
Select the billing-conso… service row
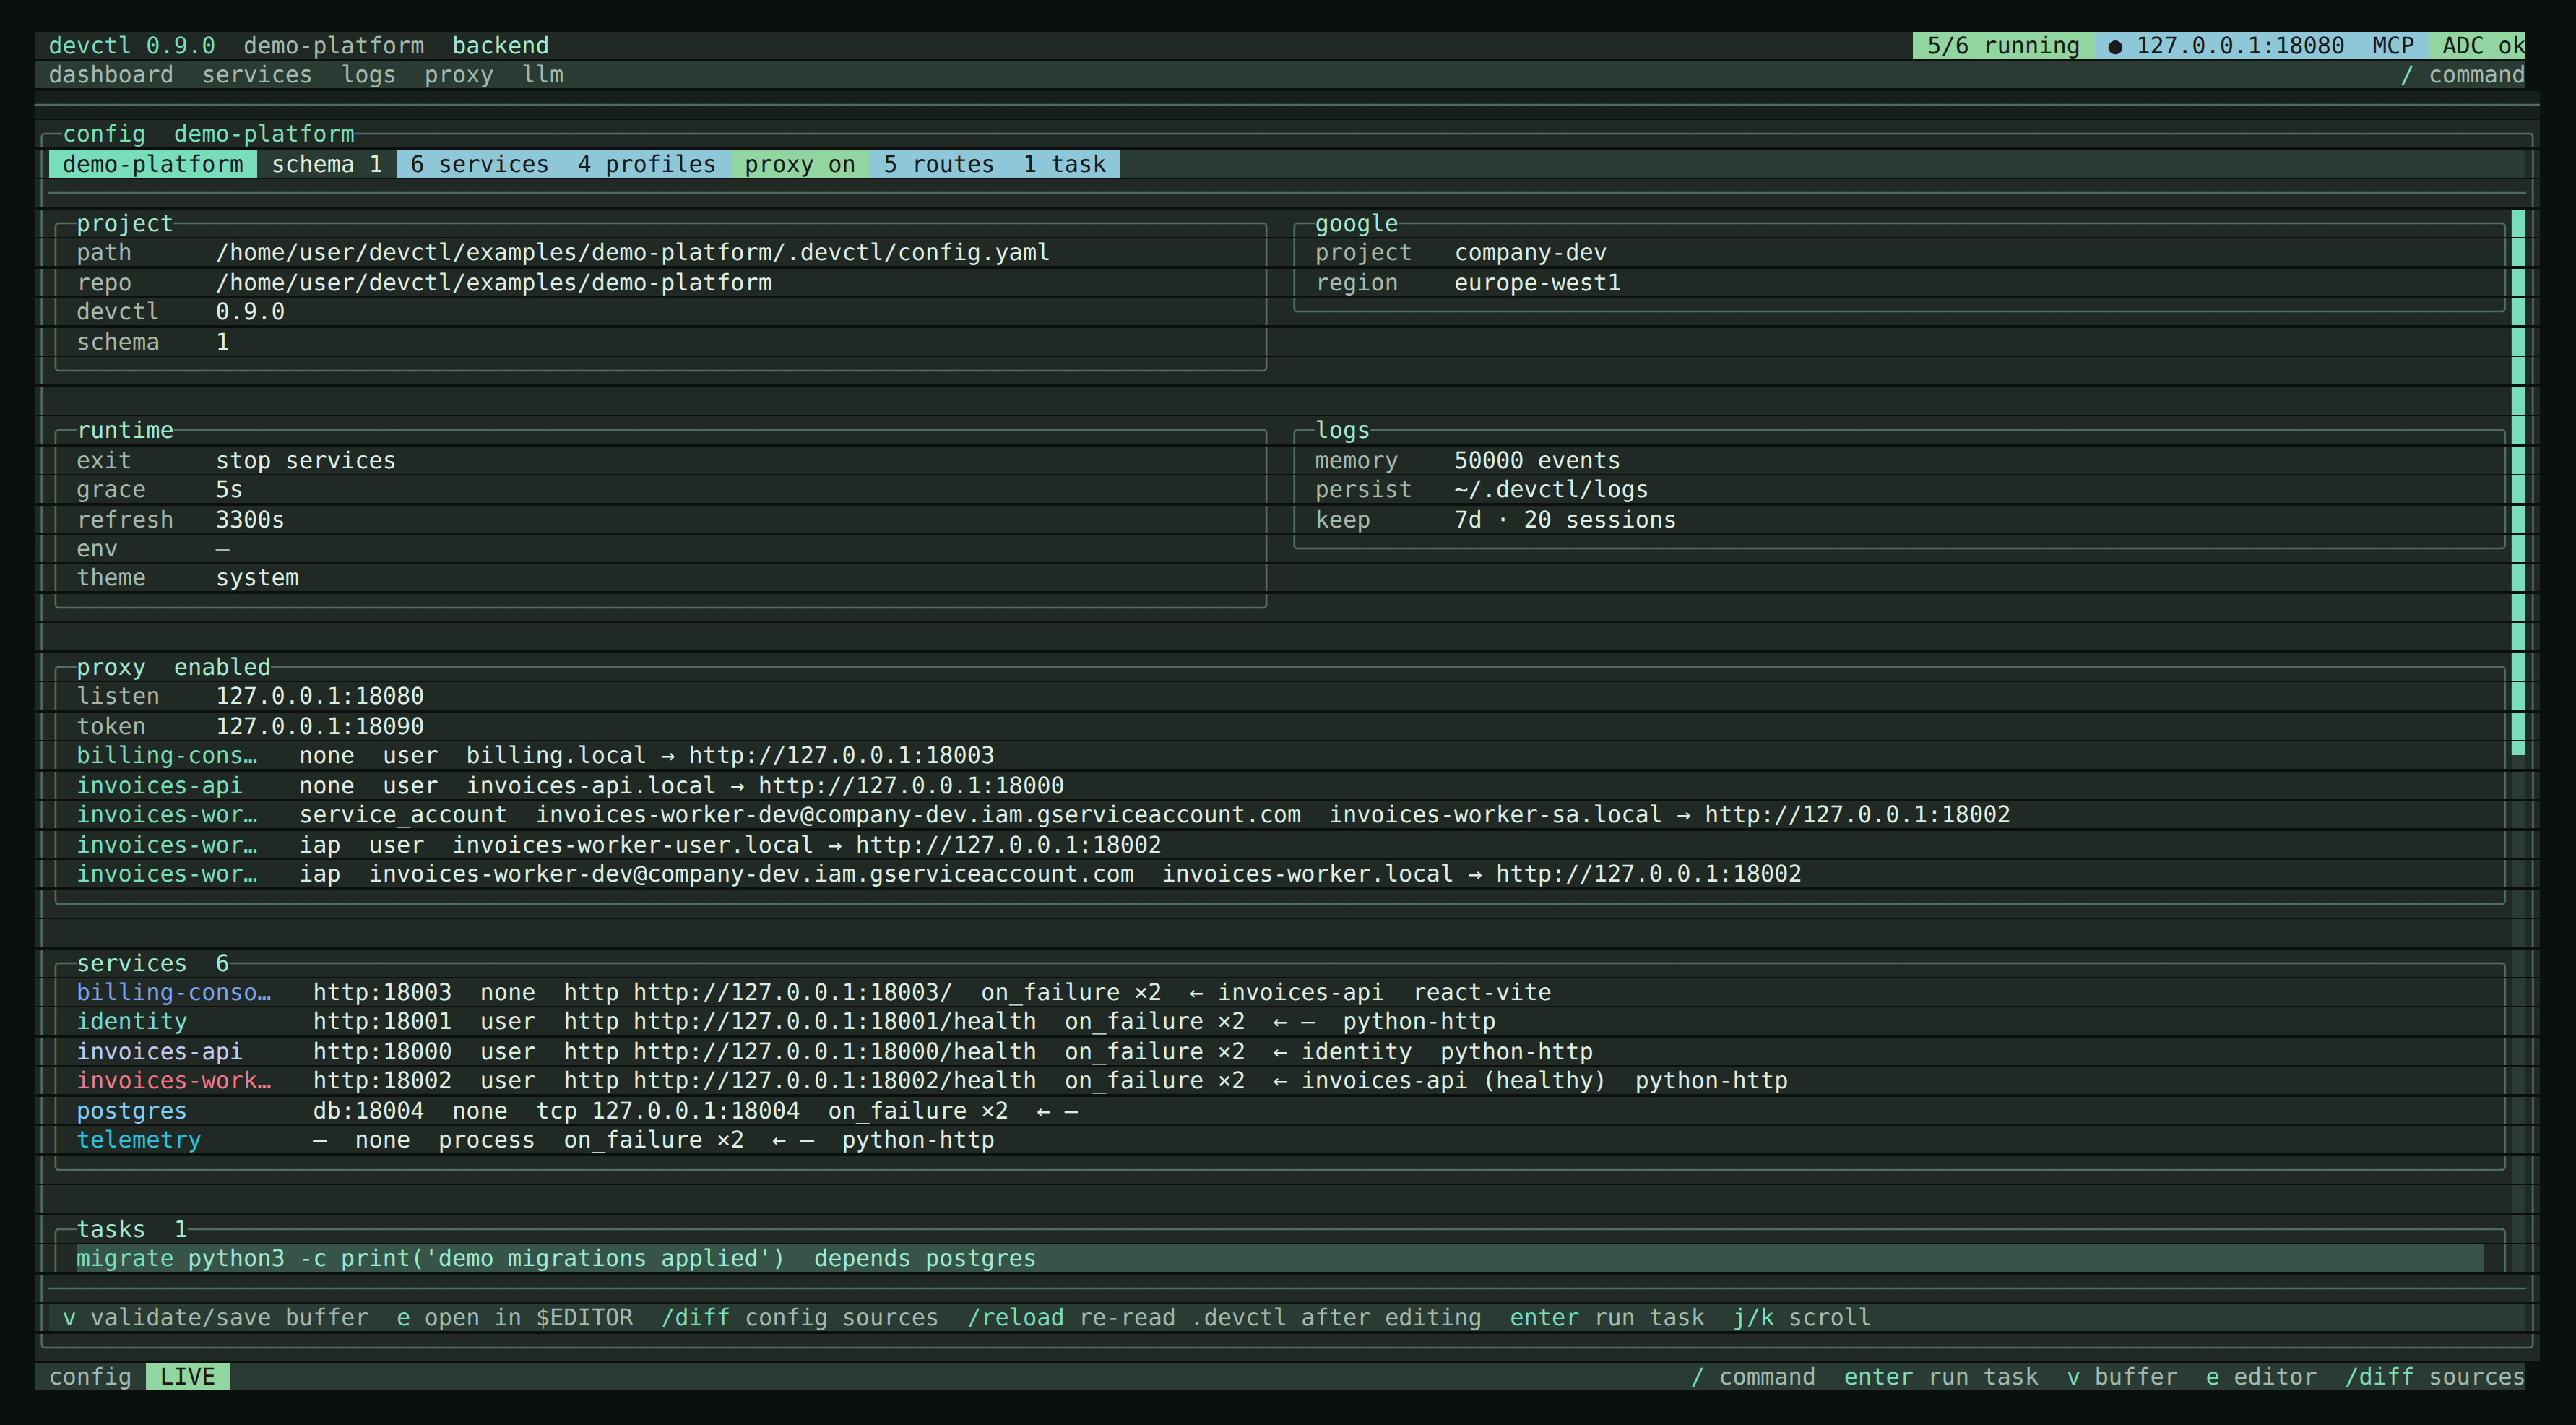(1280, 992)
